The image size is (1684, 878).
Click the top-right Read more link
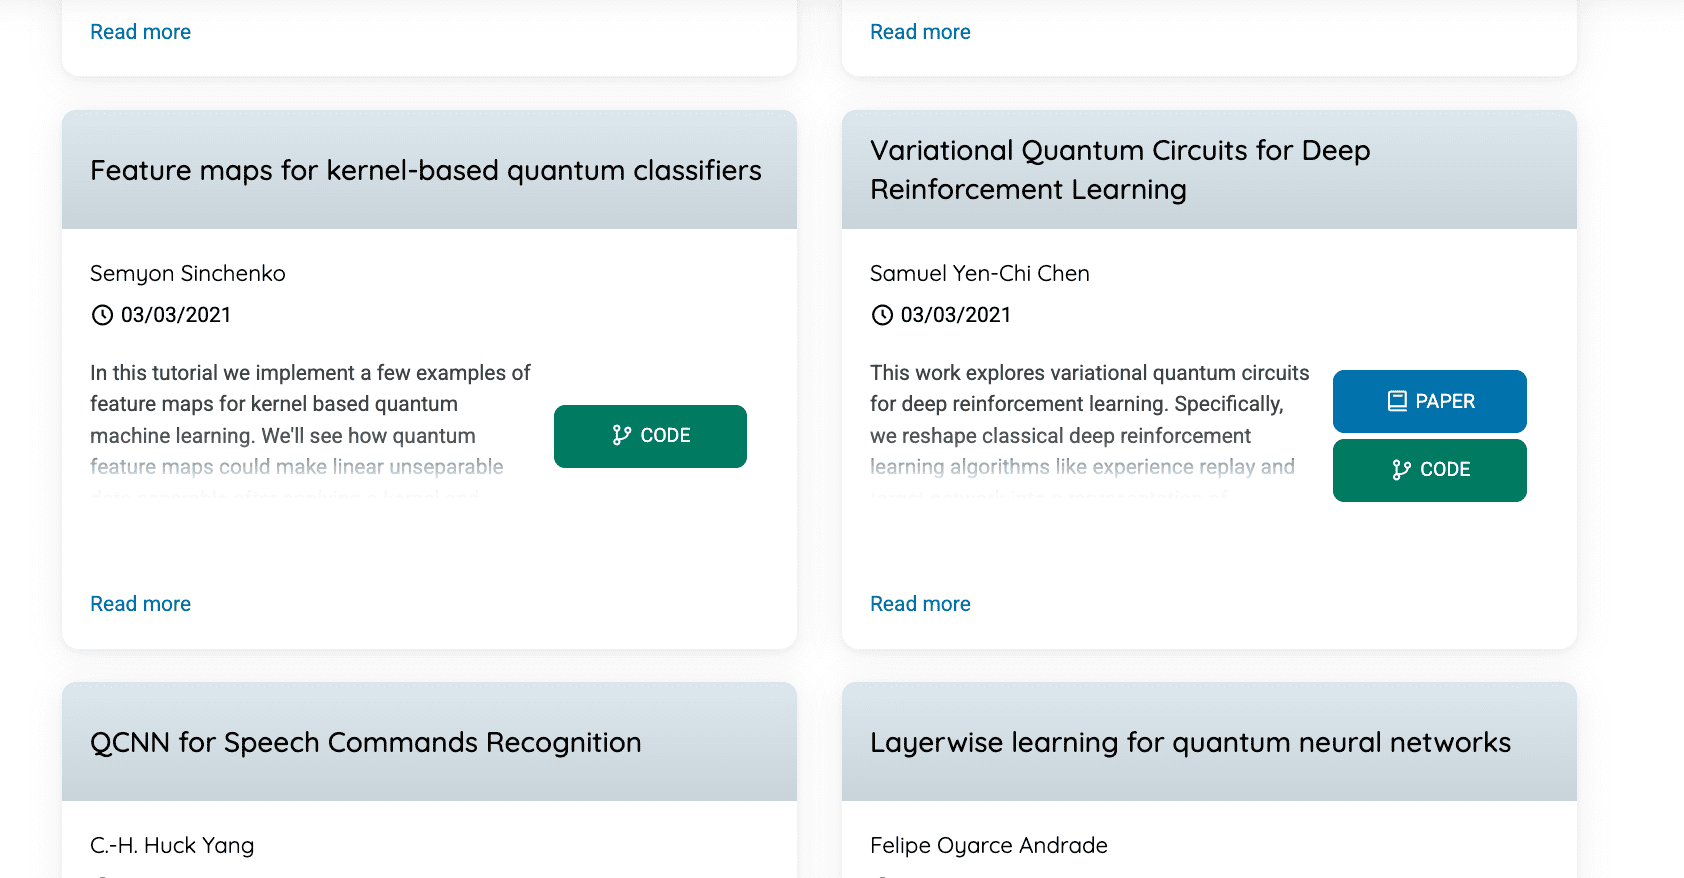(920, 31)
